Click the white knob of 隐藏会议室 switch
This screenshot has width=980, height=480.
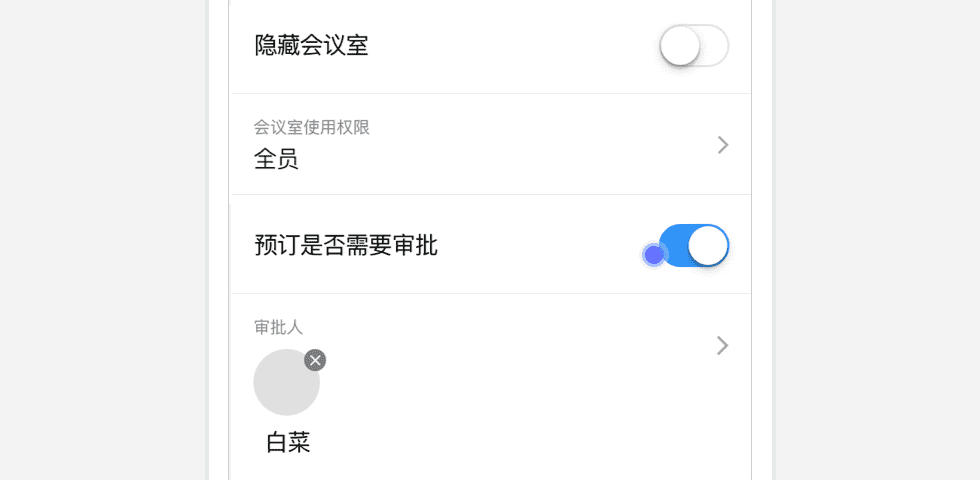680,46
